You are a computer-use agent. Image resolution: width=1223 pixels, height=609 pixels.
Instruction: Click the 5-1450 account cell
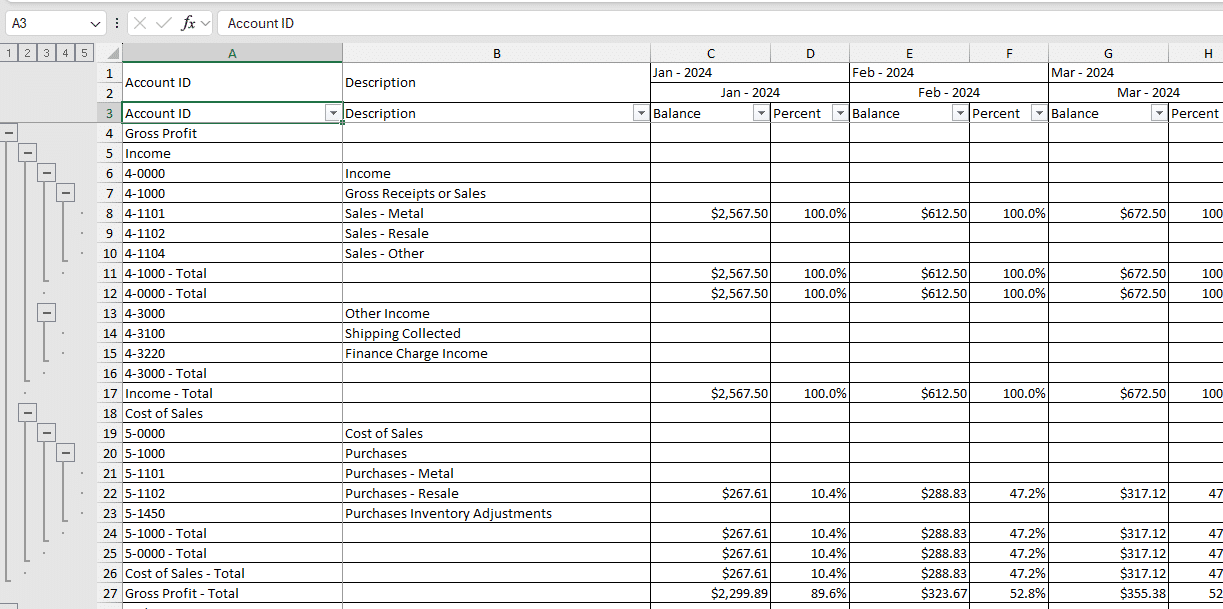click(232, 513)
